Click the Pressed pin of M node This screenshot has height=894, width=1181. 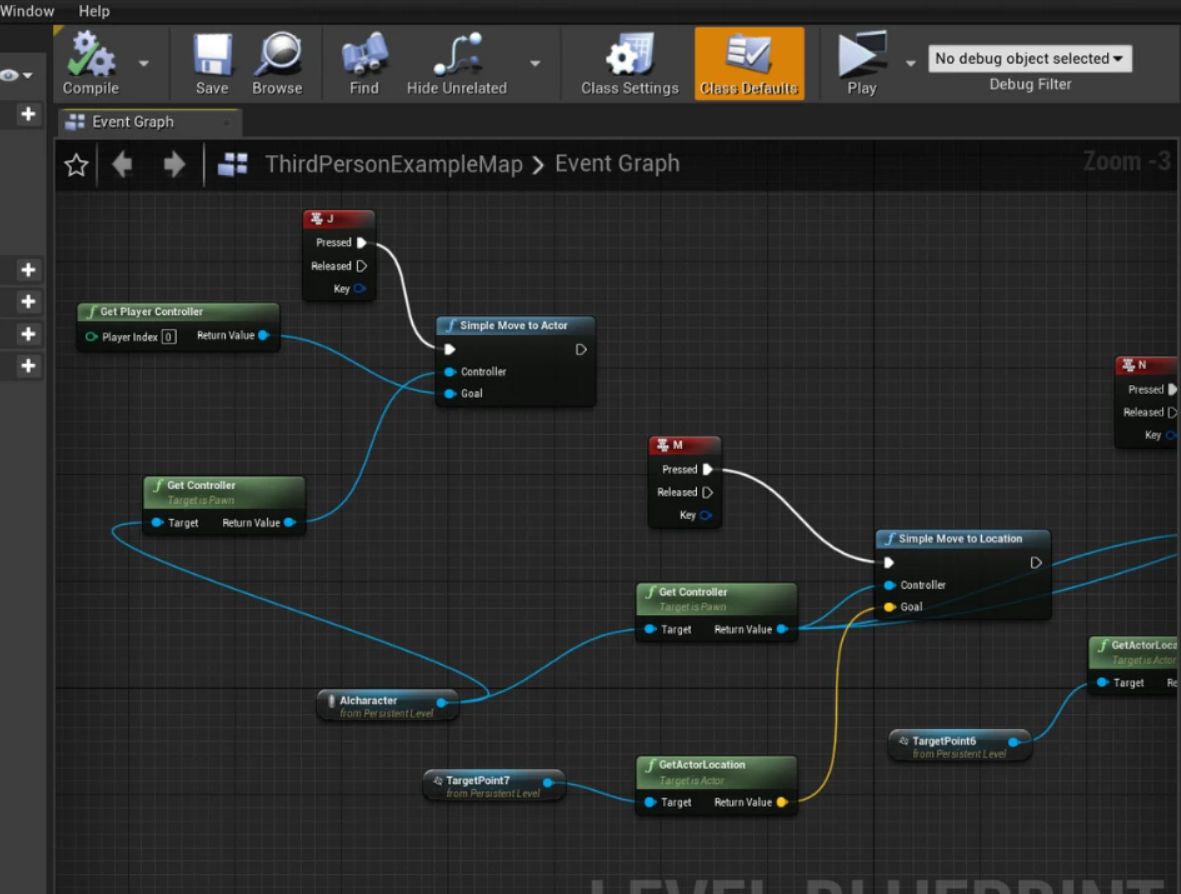pos(707,469)
